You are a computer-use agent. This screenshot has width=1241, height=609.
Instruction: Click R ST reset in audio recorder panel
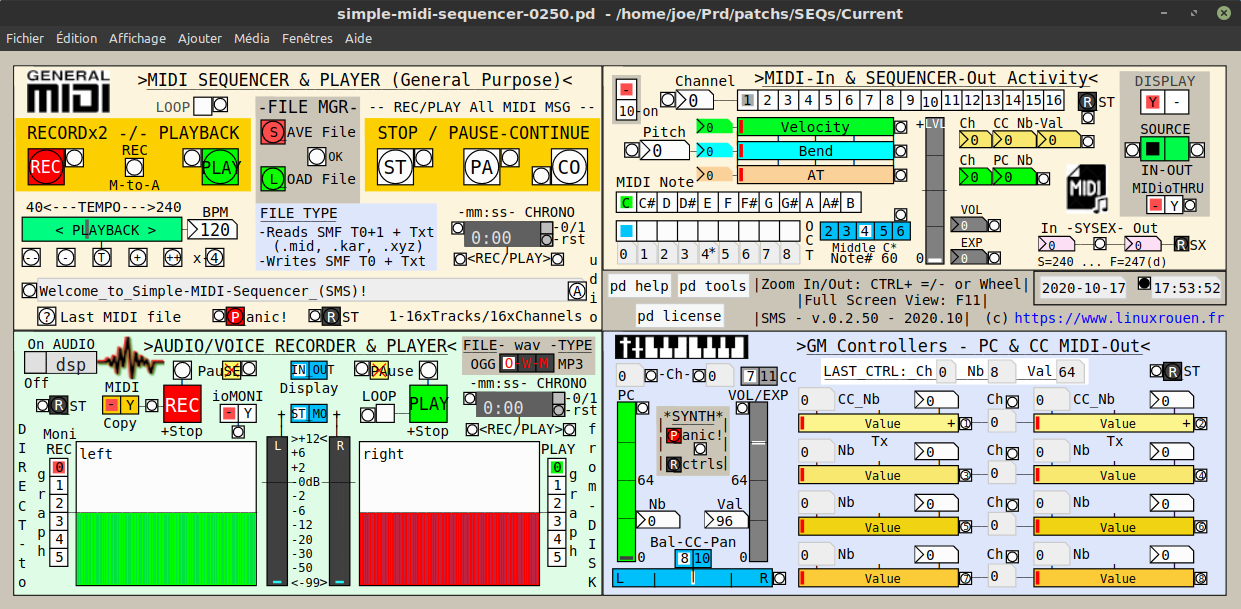coord(59,405)
